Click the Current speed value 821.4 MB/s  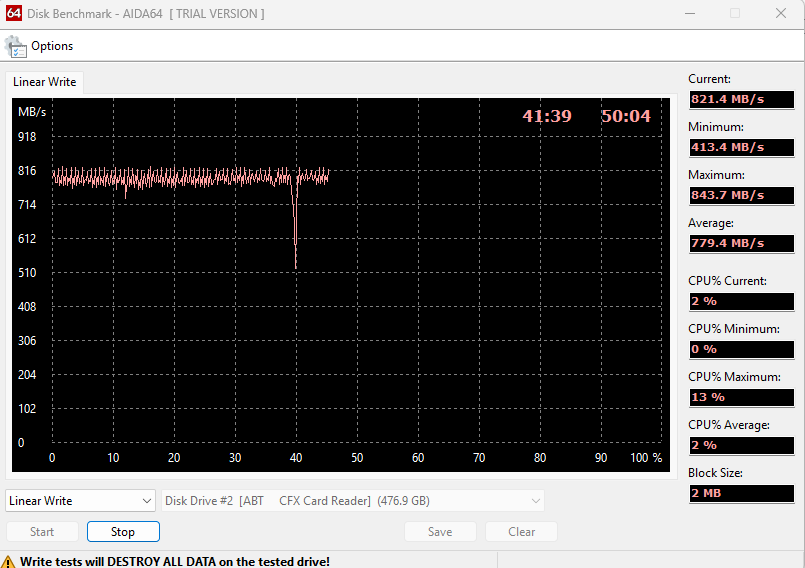(x=741, y=100)
